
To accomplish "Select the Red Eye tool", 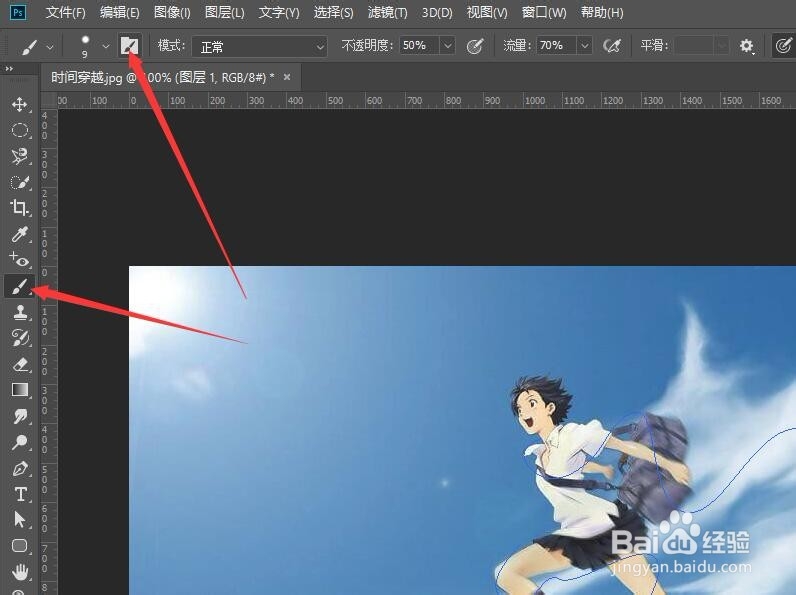I will pos(19,260).
